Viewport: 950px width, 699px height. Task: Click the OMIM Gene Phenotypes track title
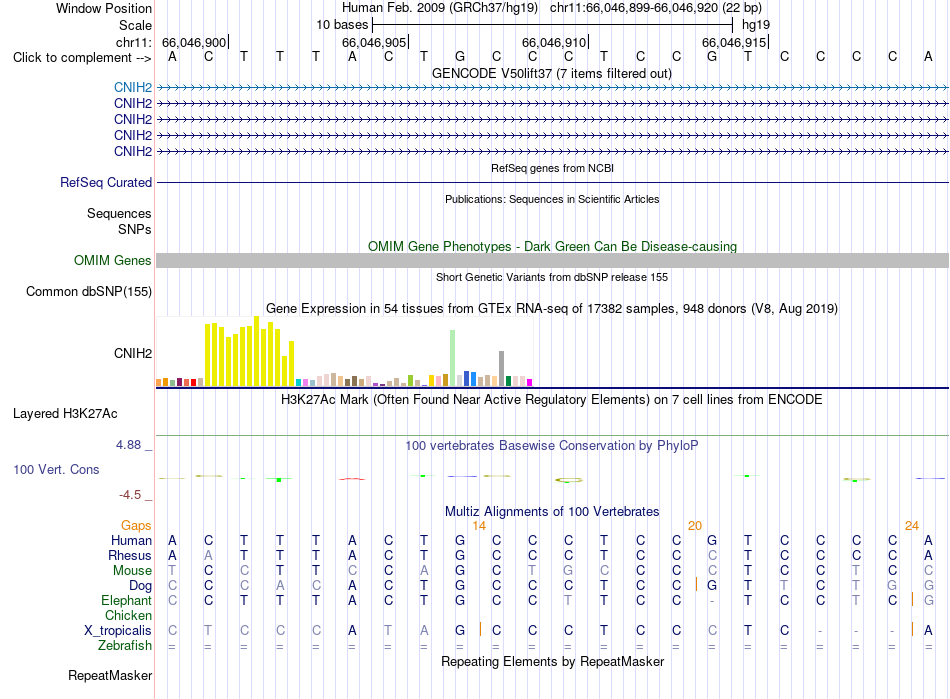[x=552, y=247]
